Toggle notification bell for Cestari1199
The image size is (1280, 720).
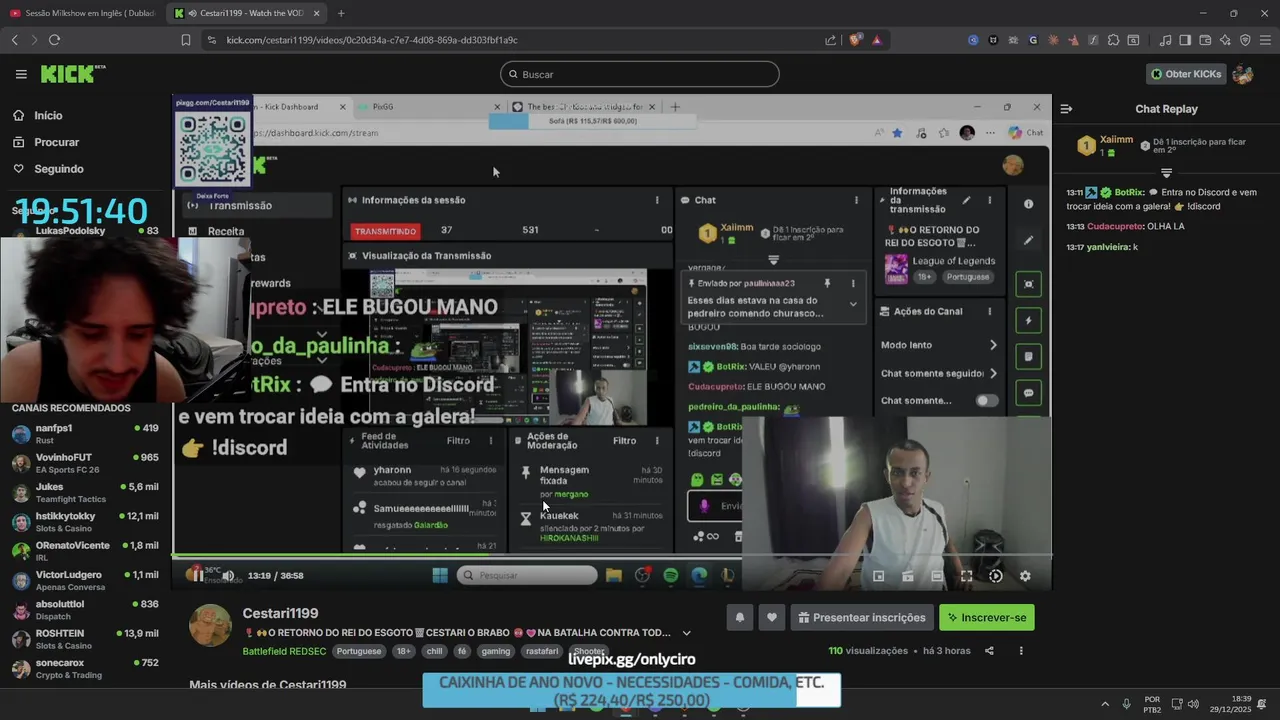coord(740,618)
